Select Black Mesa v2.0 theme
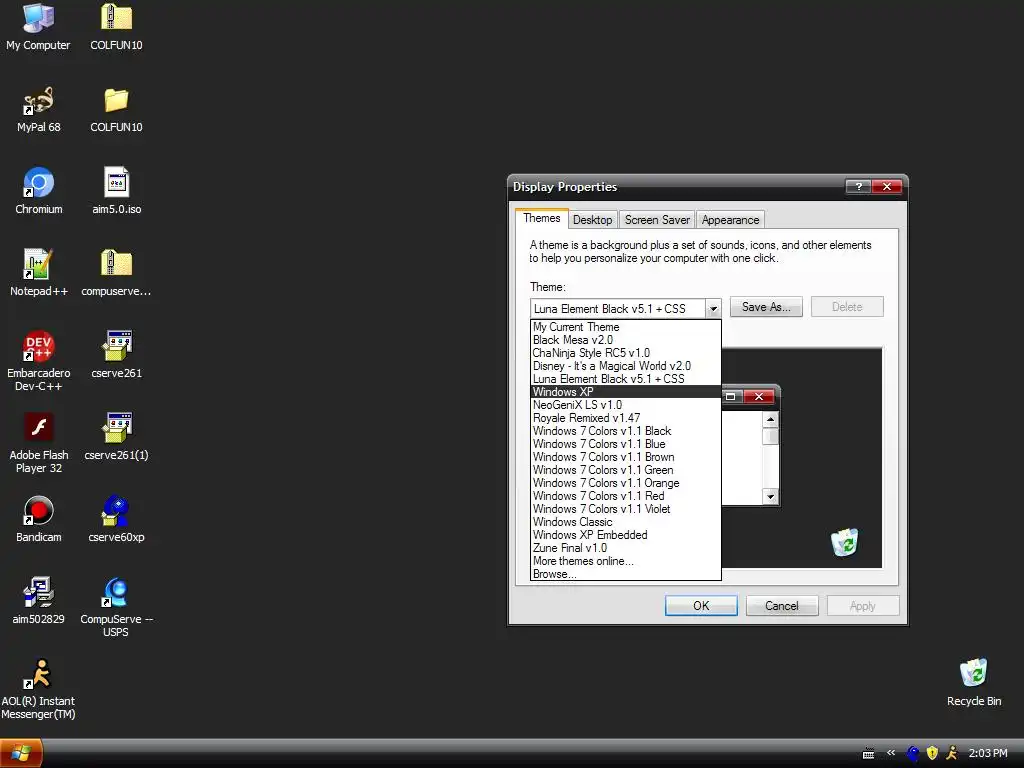 [x=626, y=340]
